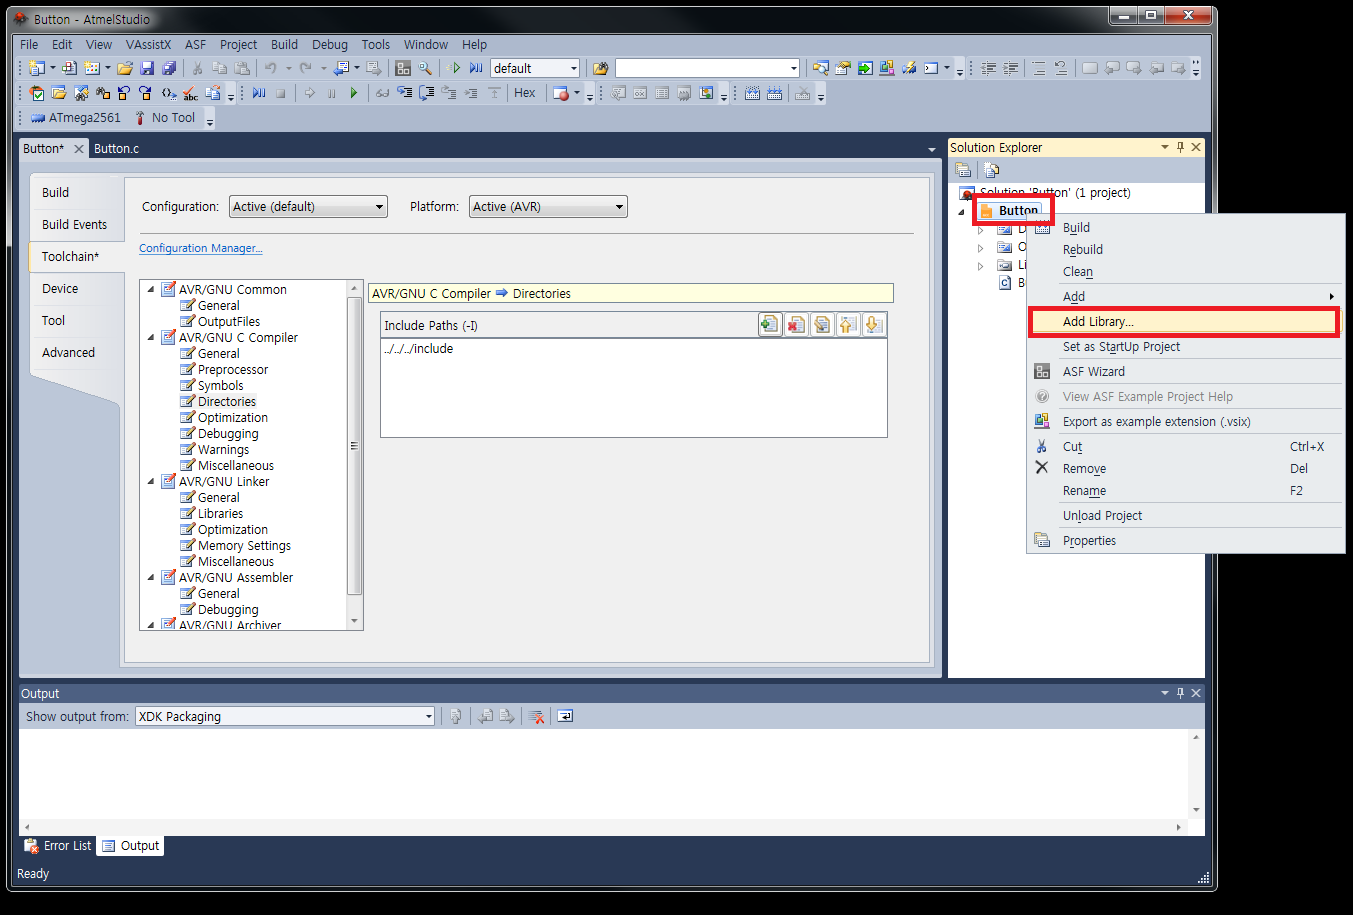Click the No Tool programmer button
1353x915 pixels.
pyautogui.click(x=165, y=118)
